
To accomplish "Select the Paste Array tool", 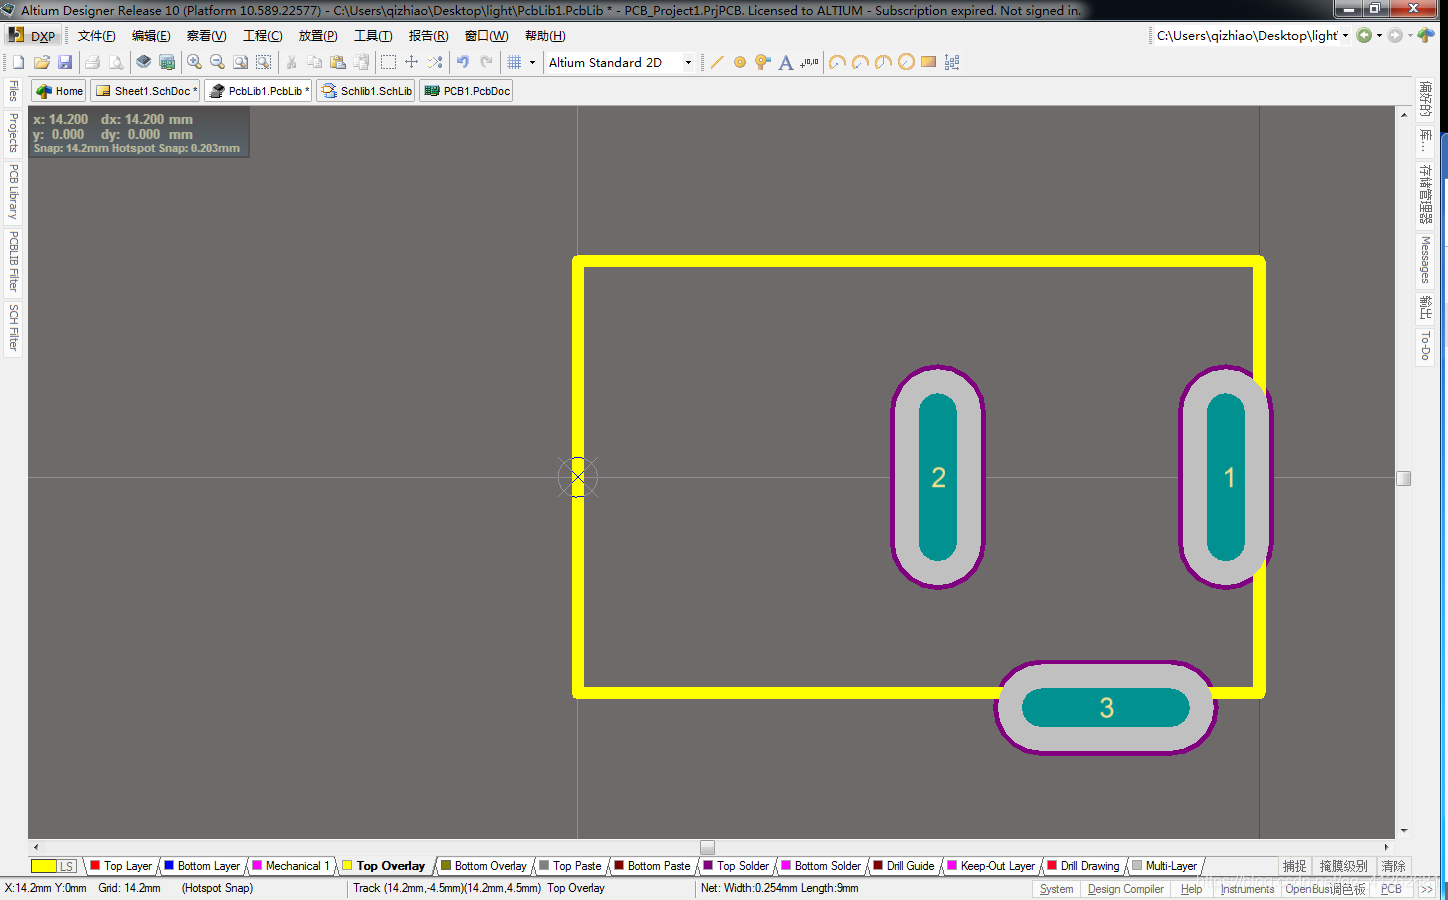I will pos(952,62).
